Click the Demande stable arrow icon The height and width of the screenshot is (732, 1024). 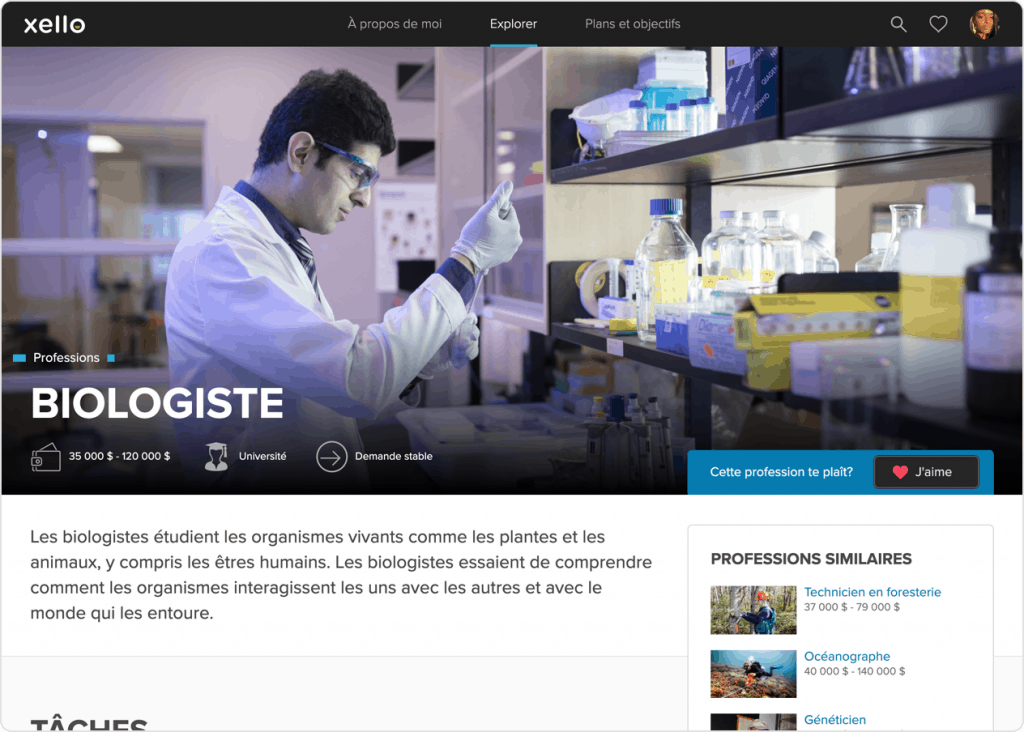point(331,457)
